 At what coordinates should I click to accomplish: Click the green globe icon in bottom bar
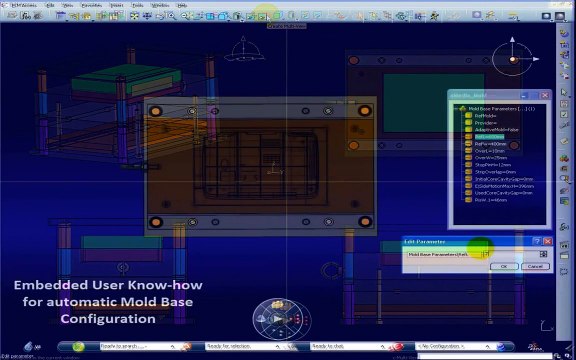pos(78,346)
